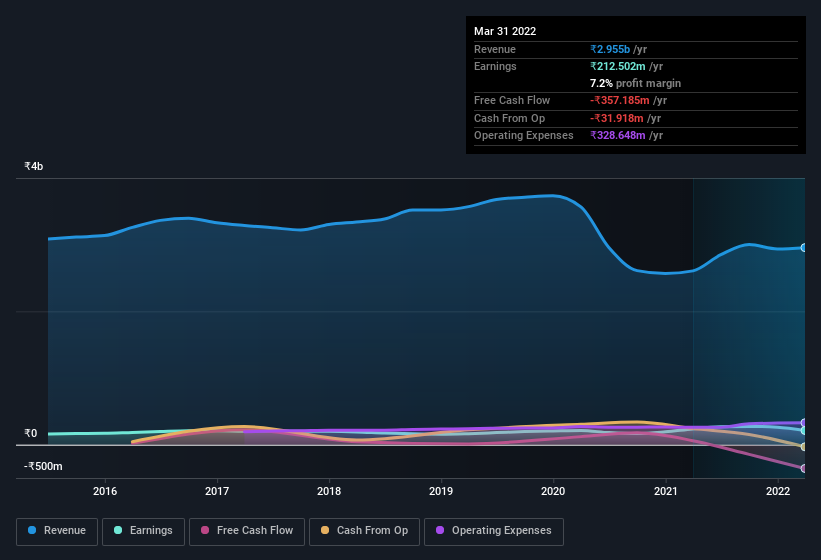Toggle the Free Cash Flow legend button

tap(247, 531)
